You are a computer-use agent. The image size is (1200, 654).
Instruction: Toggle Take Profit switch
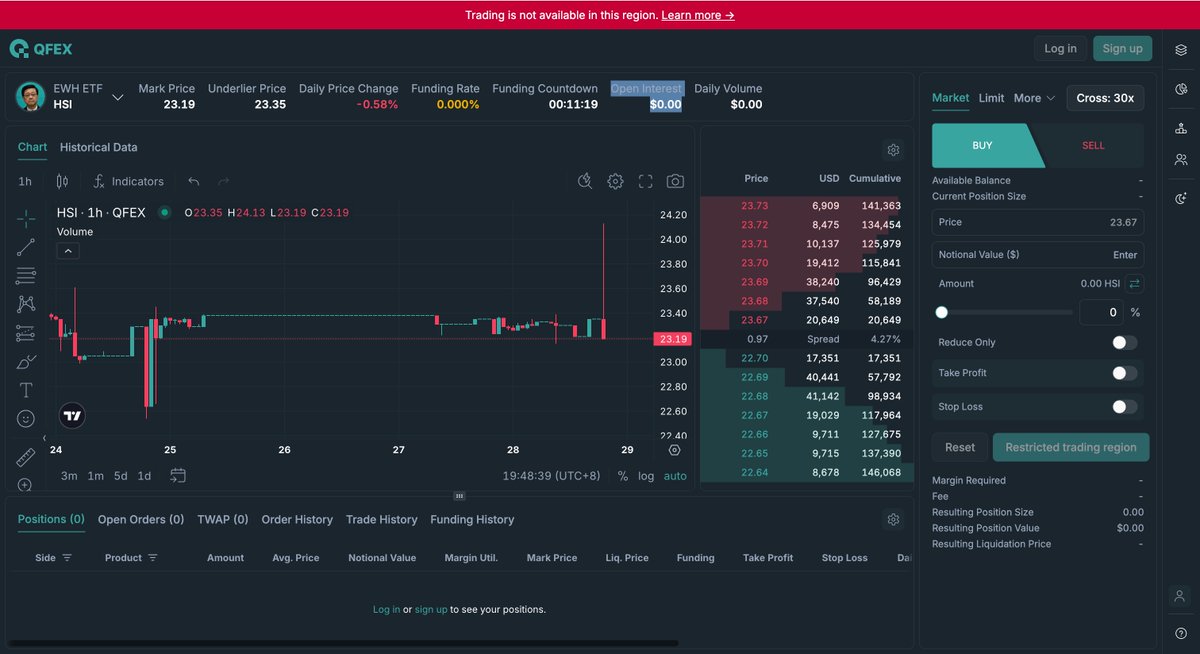click(x=1125, y=373)
